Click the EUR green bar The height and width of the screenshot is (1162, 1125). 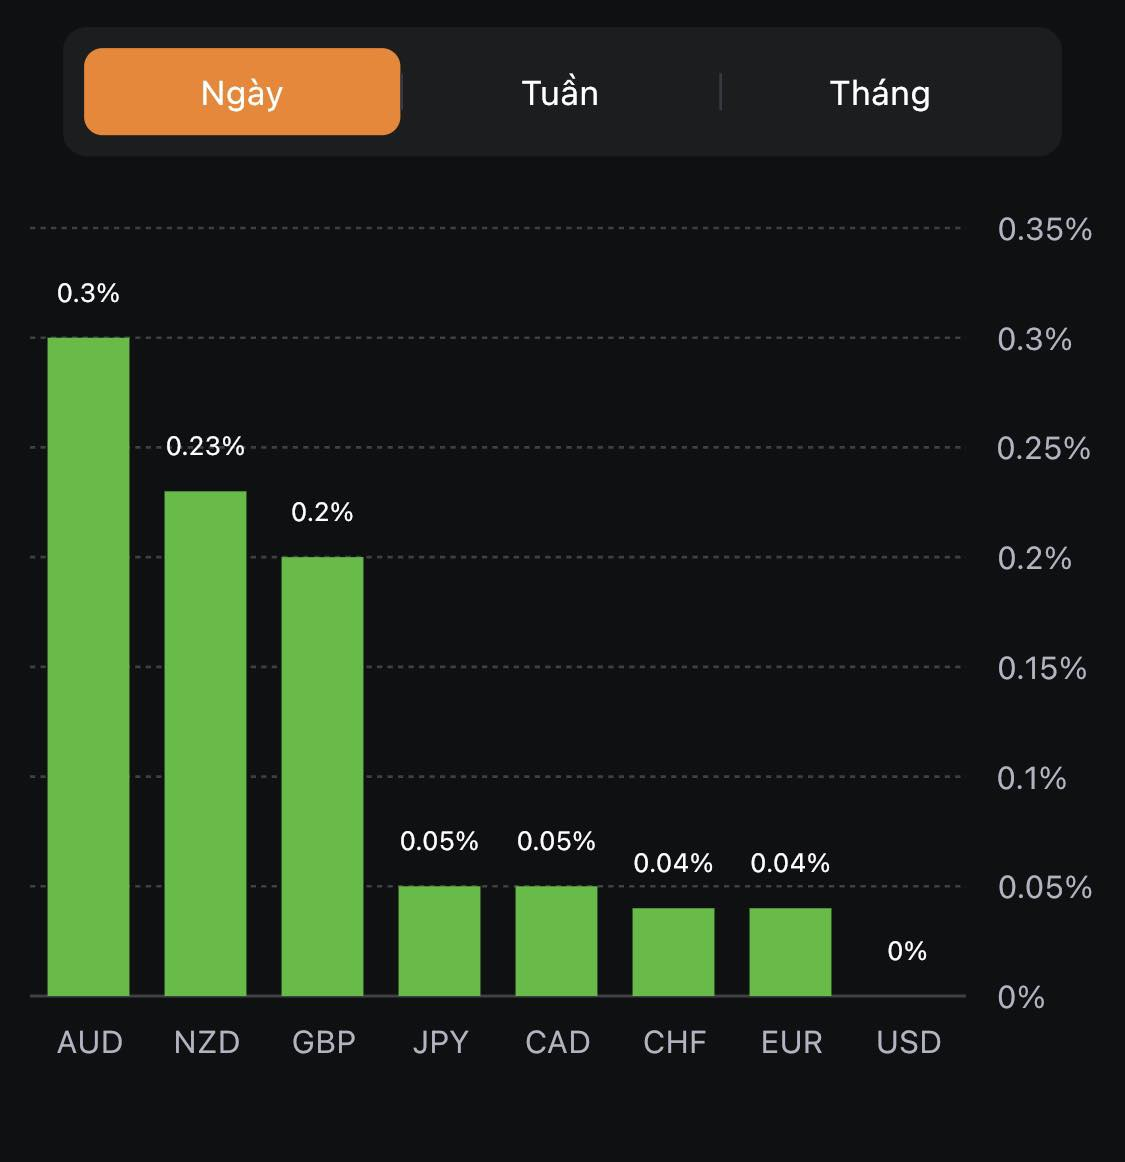[x=790, y=952]
